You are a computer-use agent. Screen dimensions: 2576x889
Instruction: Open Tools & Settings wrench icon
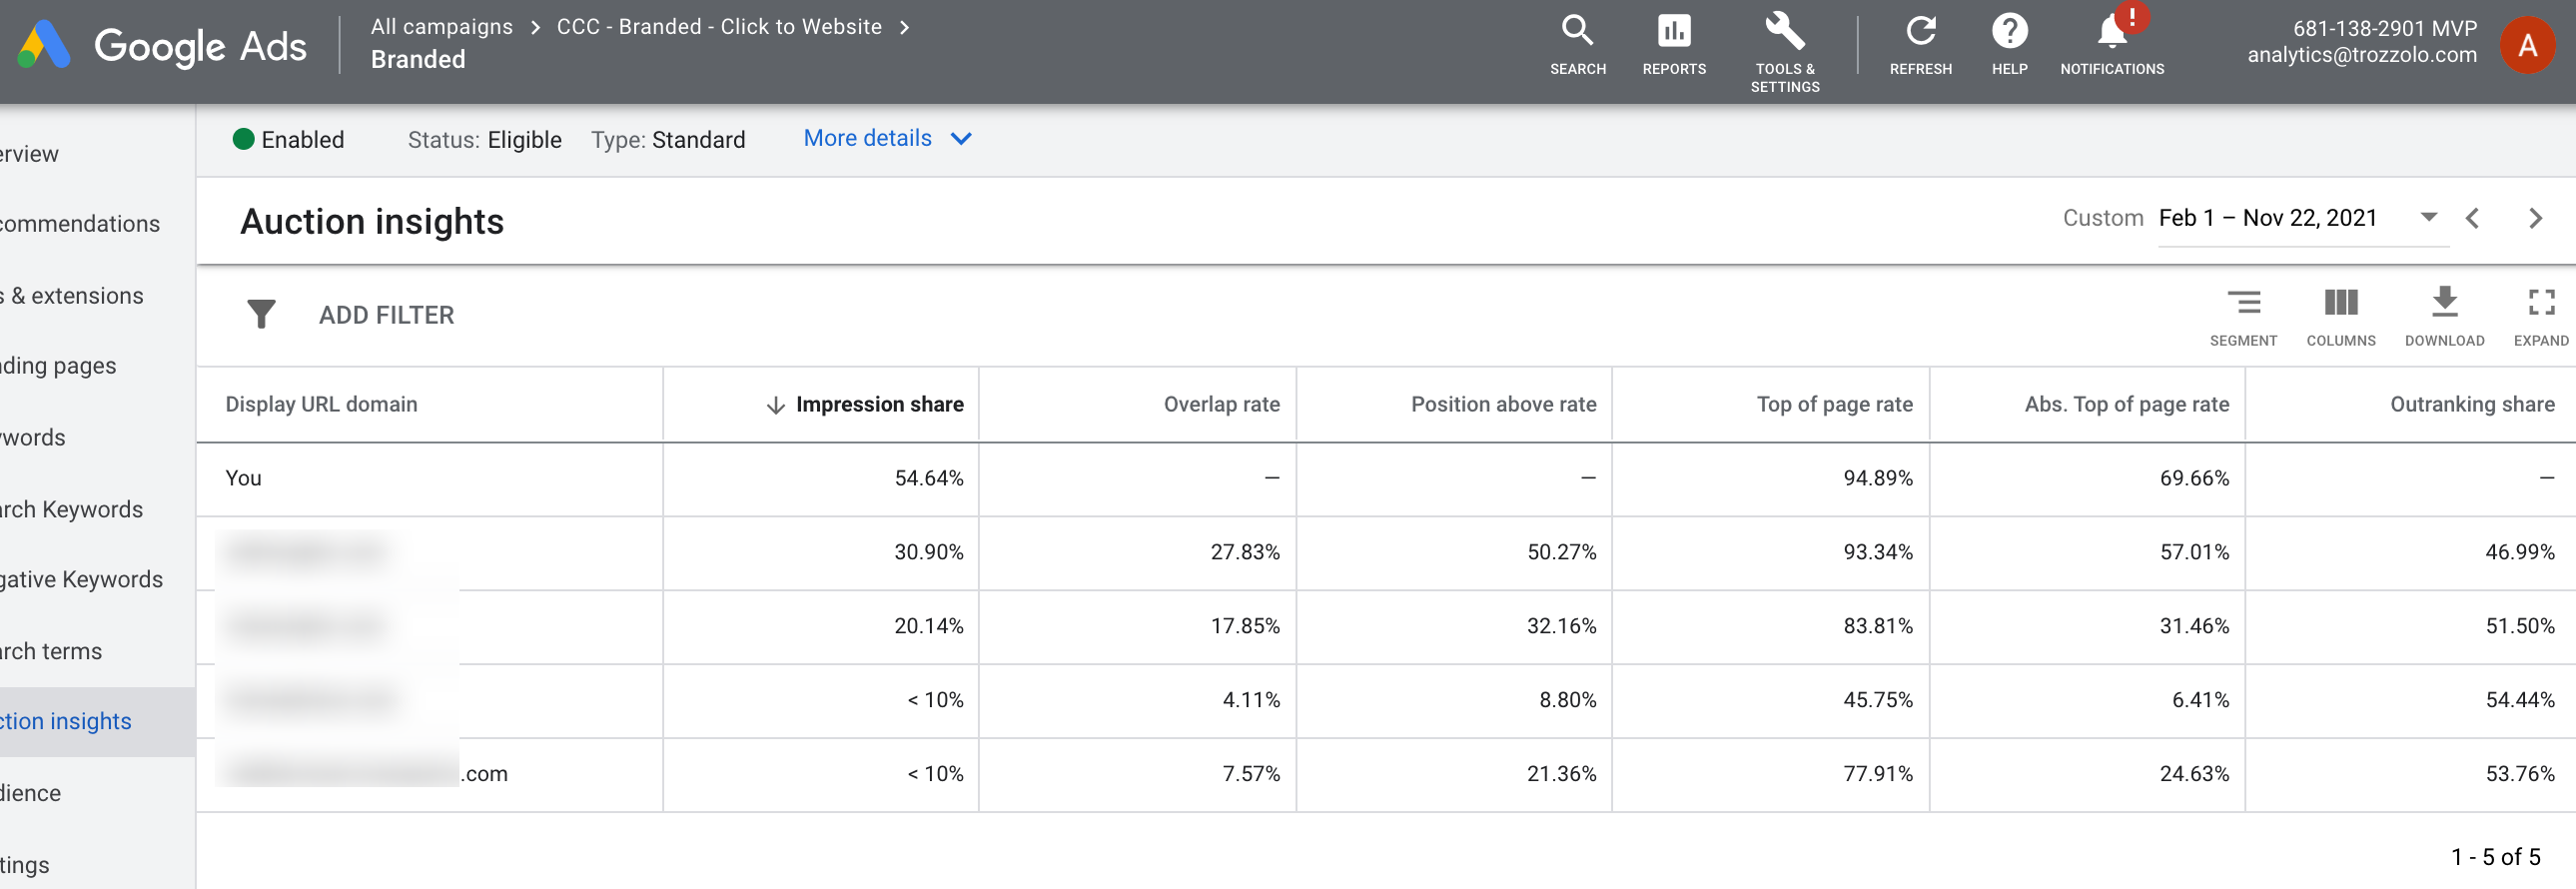pyautogui.click(x=1784, y=31)
